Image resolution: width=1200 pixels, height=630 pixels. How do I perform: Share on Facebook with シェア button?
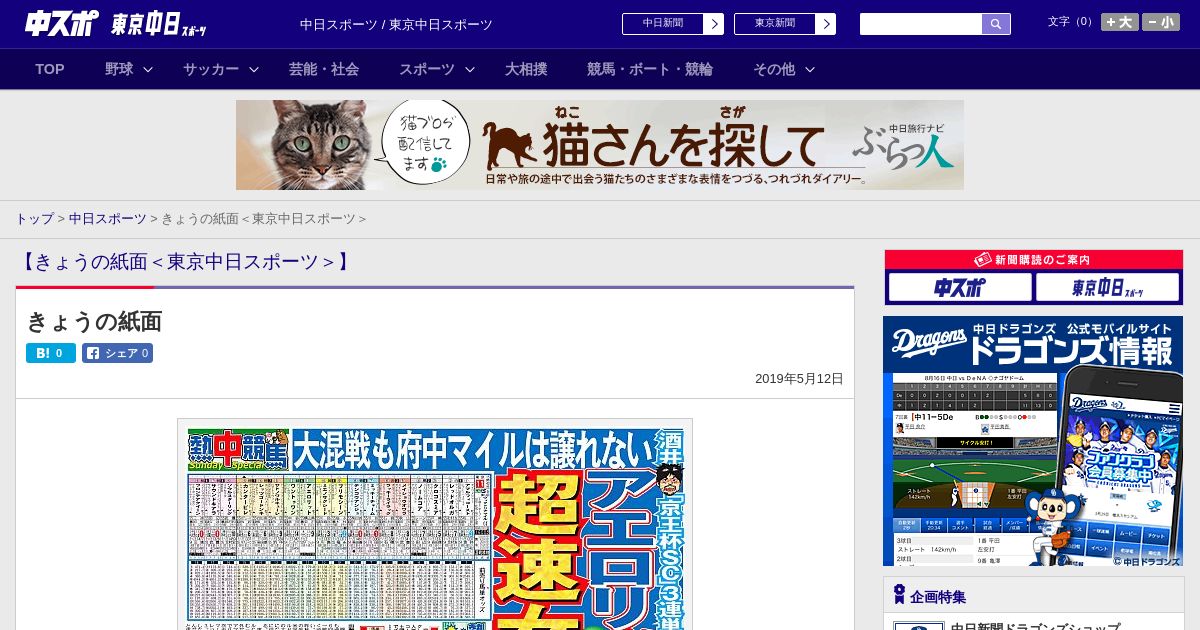click(117, 353)
